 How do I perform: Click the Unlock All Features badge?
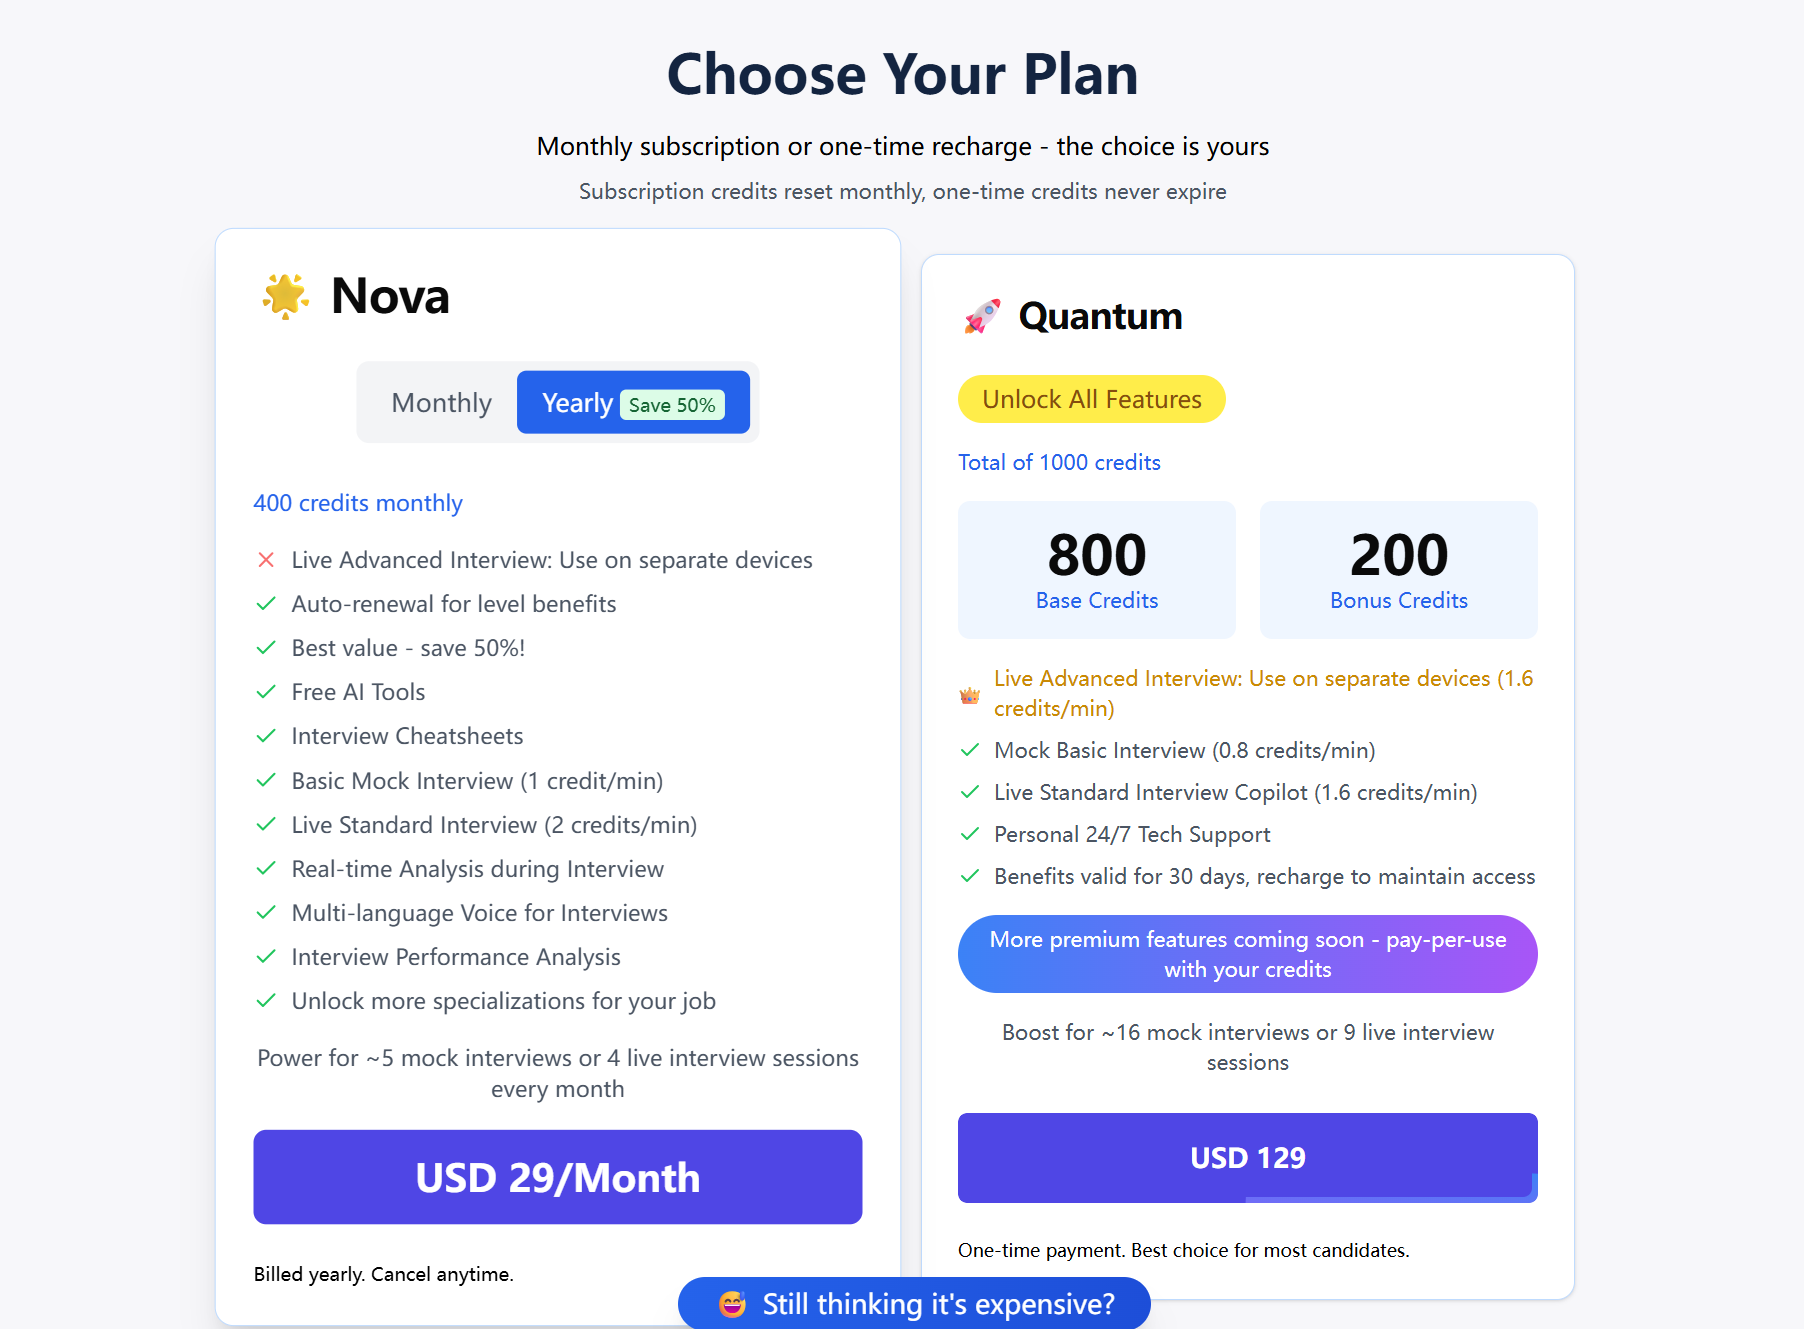pyautogui.click(x=1091, y=399)
